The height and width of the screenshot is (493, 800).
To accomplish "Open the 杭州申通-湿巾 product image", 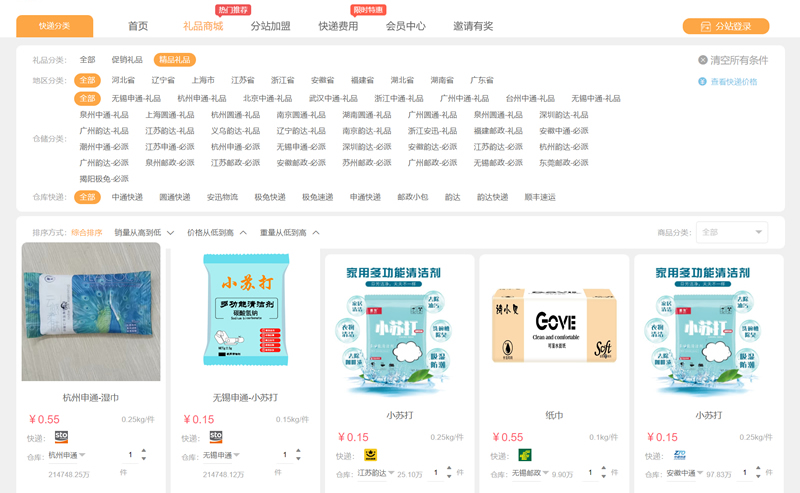I will [91, 312].
